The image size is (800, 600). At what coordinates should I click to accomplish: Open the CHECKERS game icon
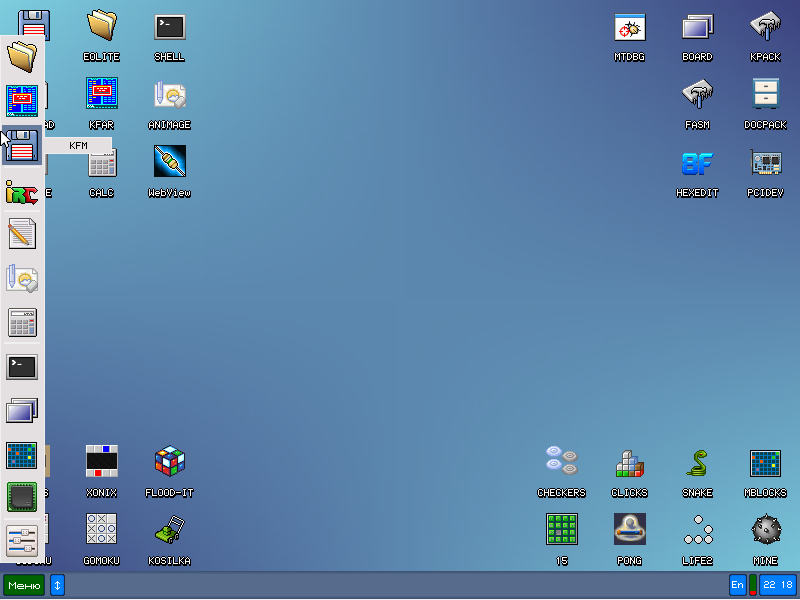(561, 461)
